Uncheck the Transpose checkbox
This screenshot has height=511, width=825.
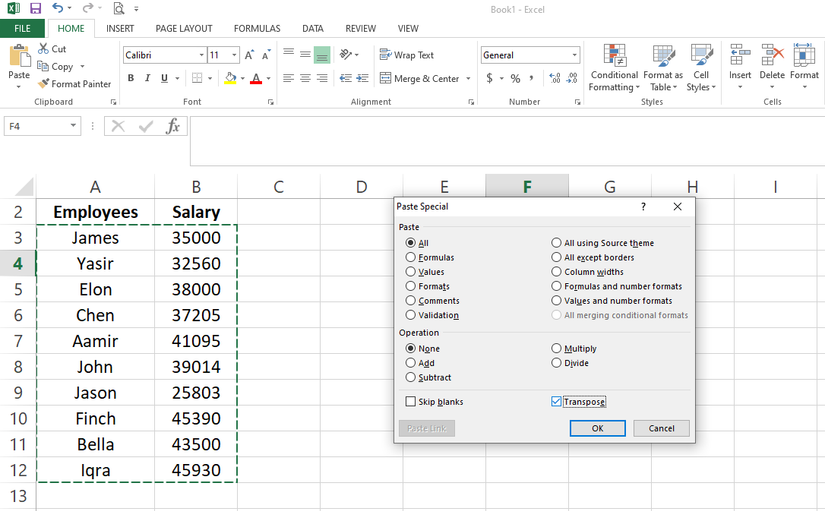(x=557, y=402)
